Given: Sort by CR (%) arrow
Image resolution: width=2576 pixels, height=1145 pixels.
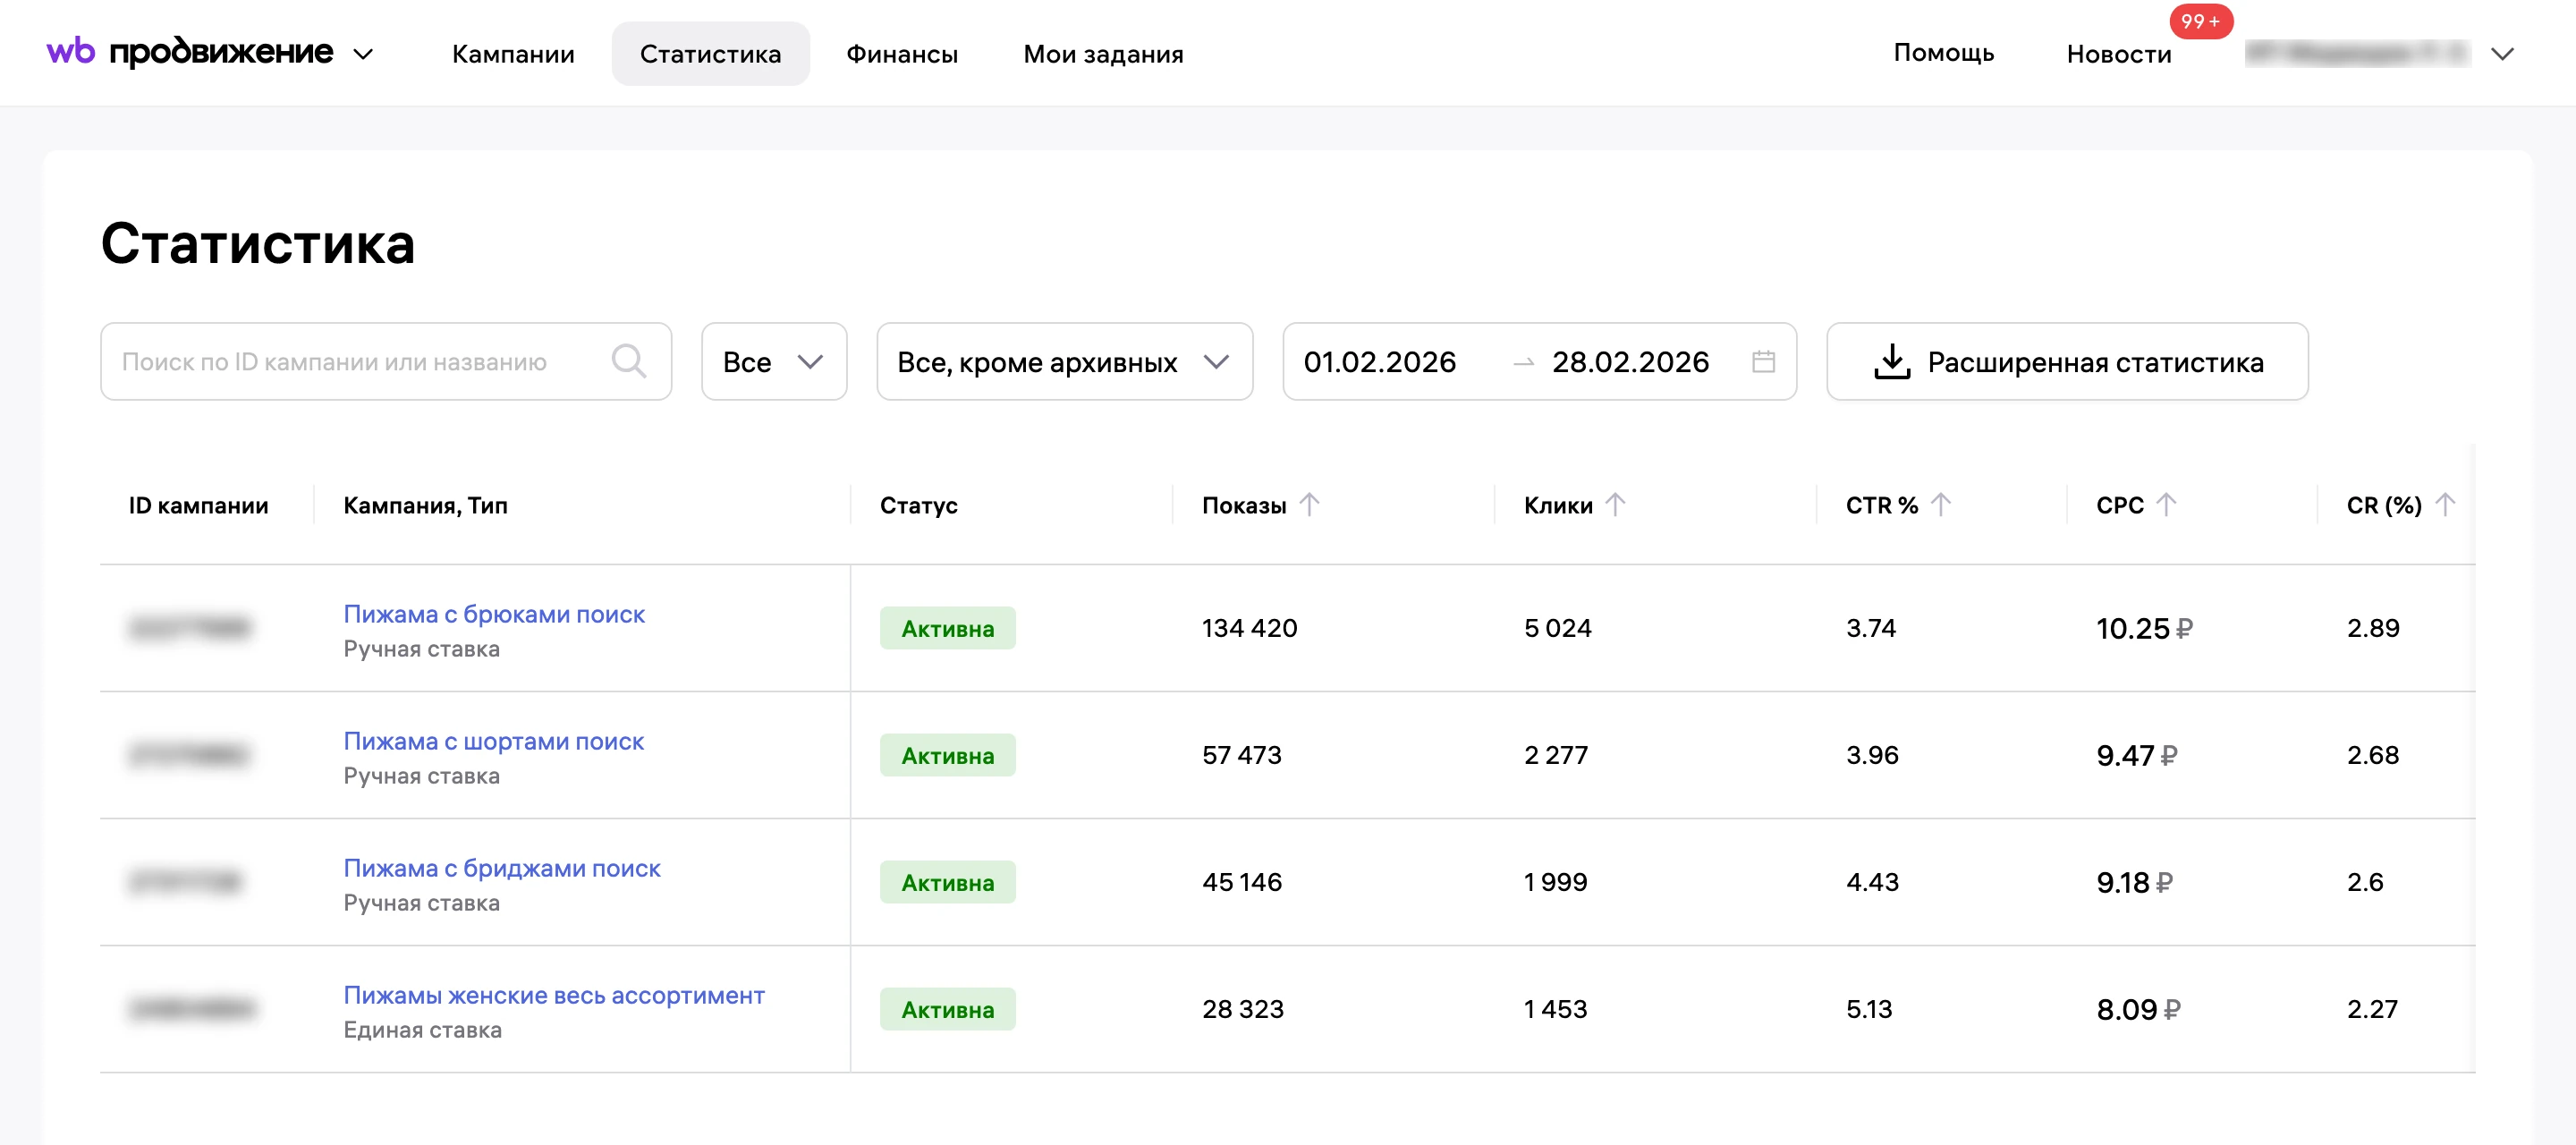Looking at the screenshot, I should [2444, 505].
